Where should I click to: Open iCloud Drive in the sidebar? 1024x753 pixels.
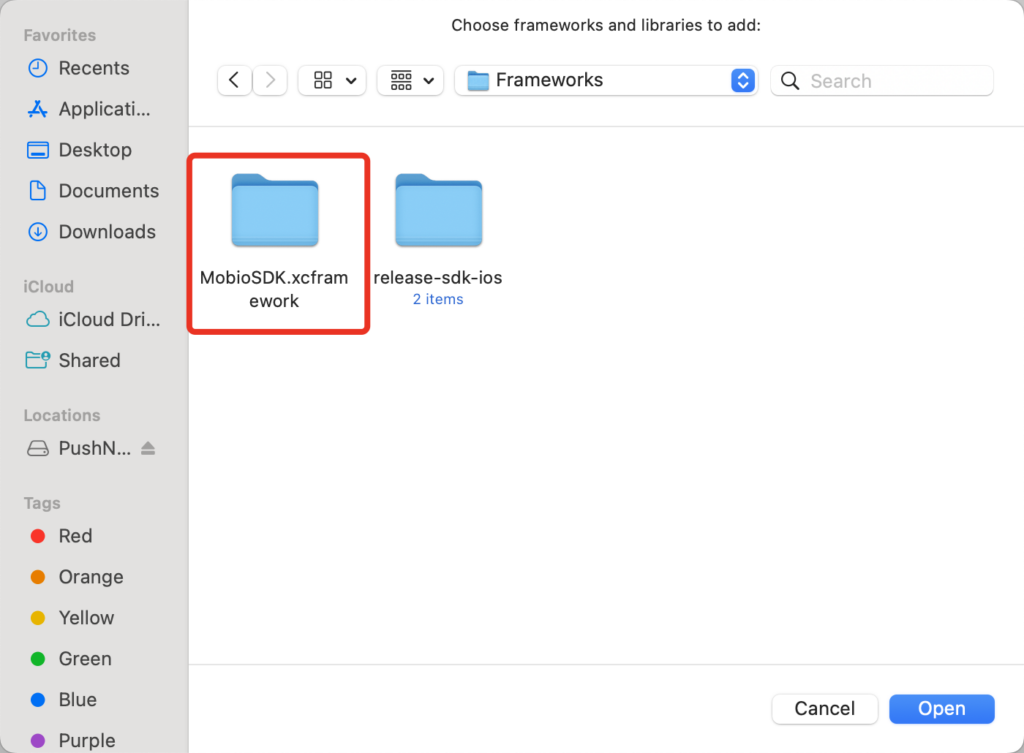(x=108, y=320)
